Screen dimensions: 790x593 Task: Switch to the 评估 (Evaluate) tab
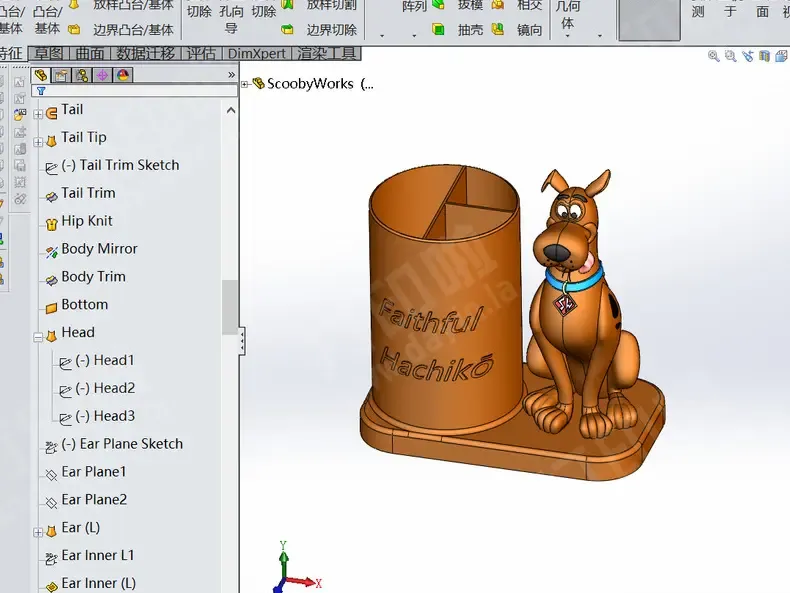click(201, 53)
